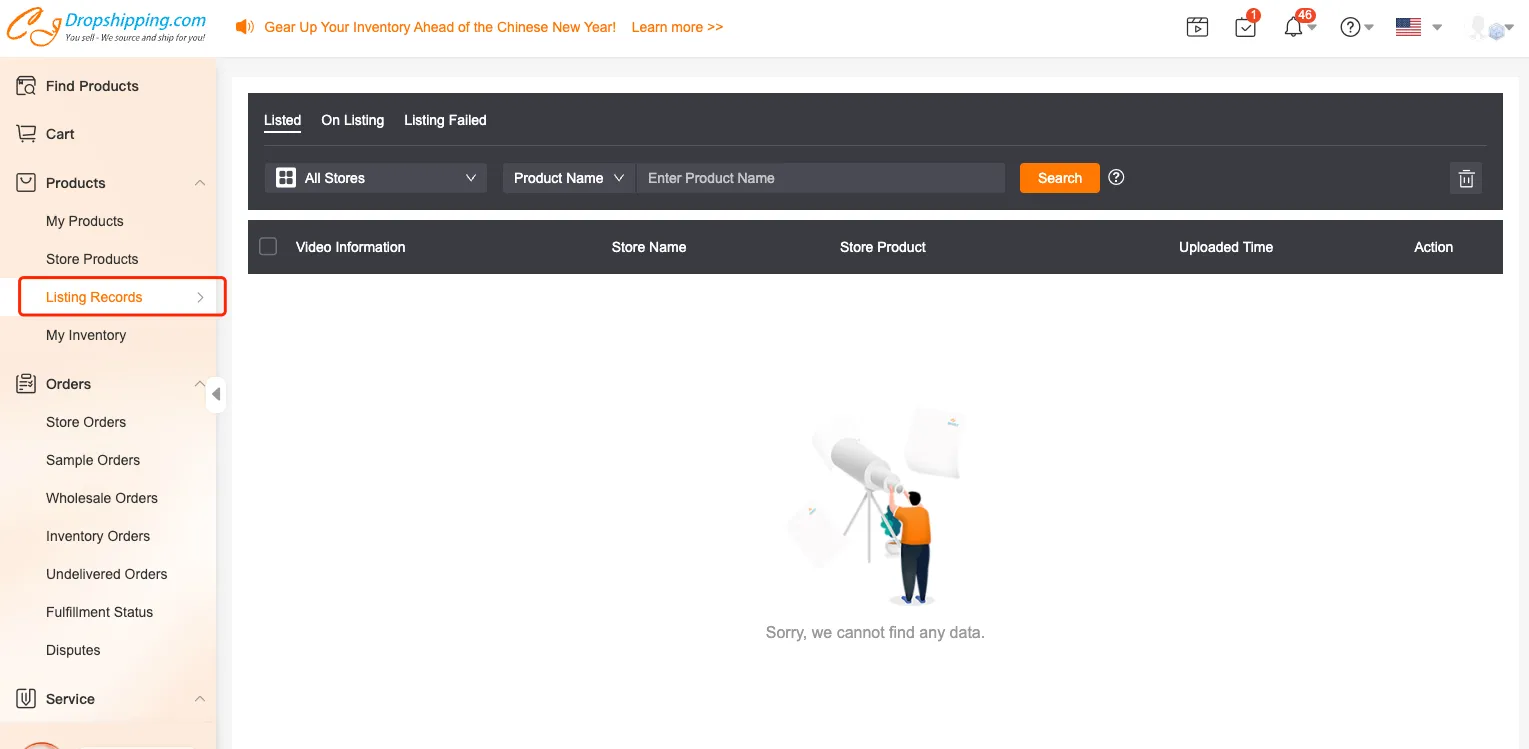Open My Inventory in sidebar
1529x749 pixels.
point(86,335)
